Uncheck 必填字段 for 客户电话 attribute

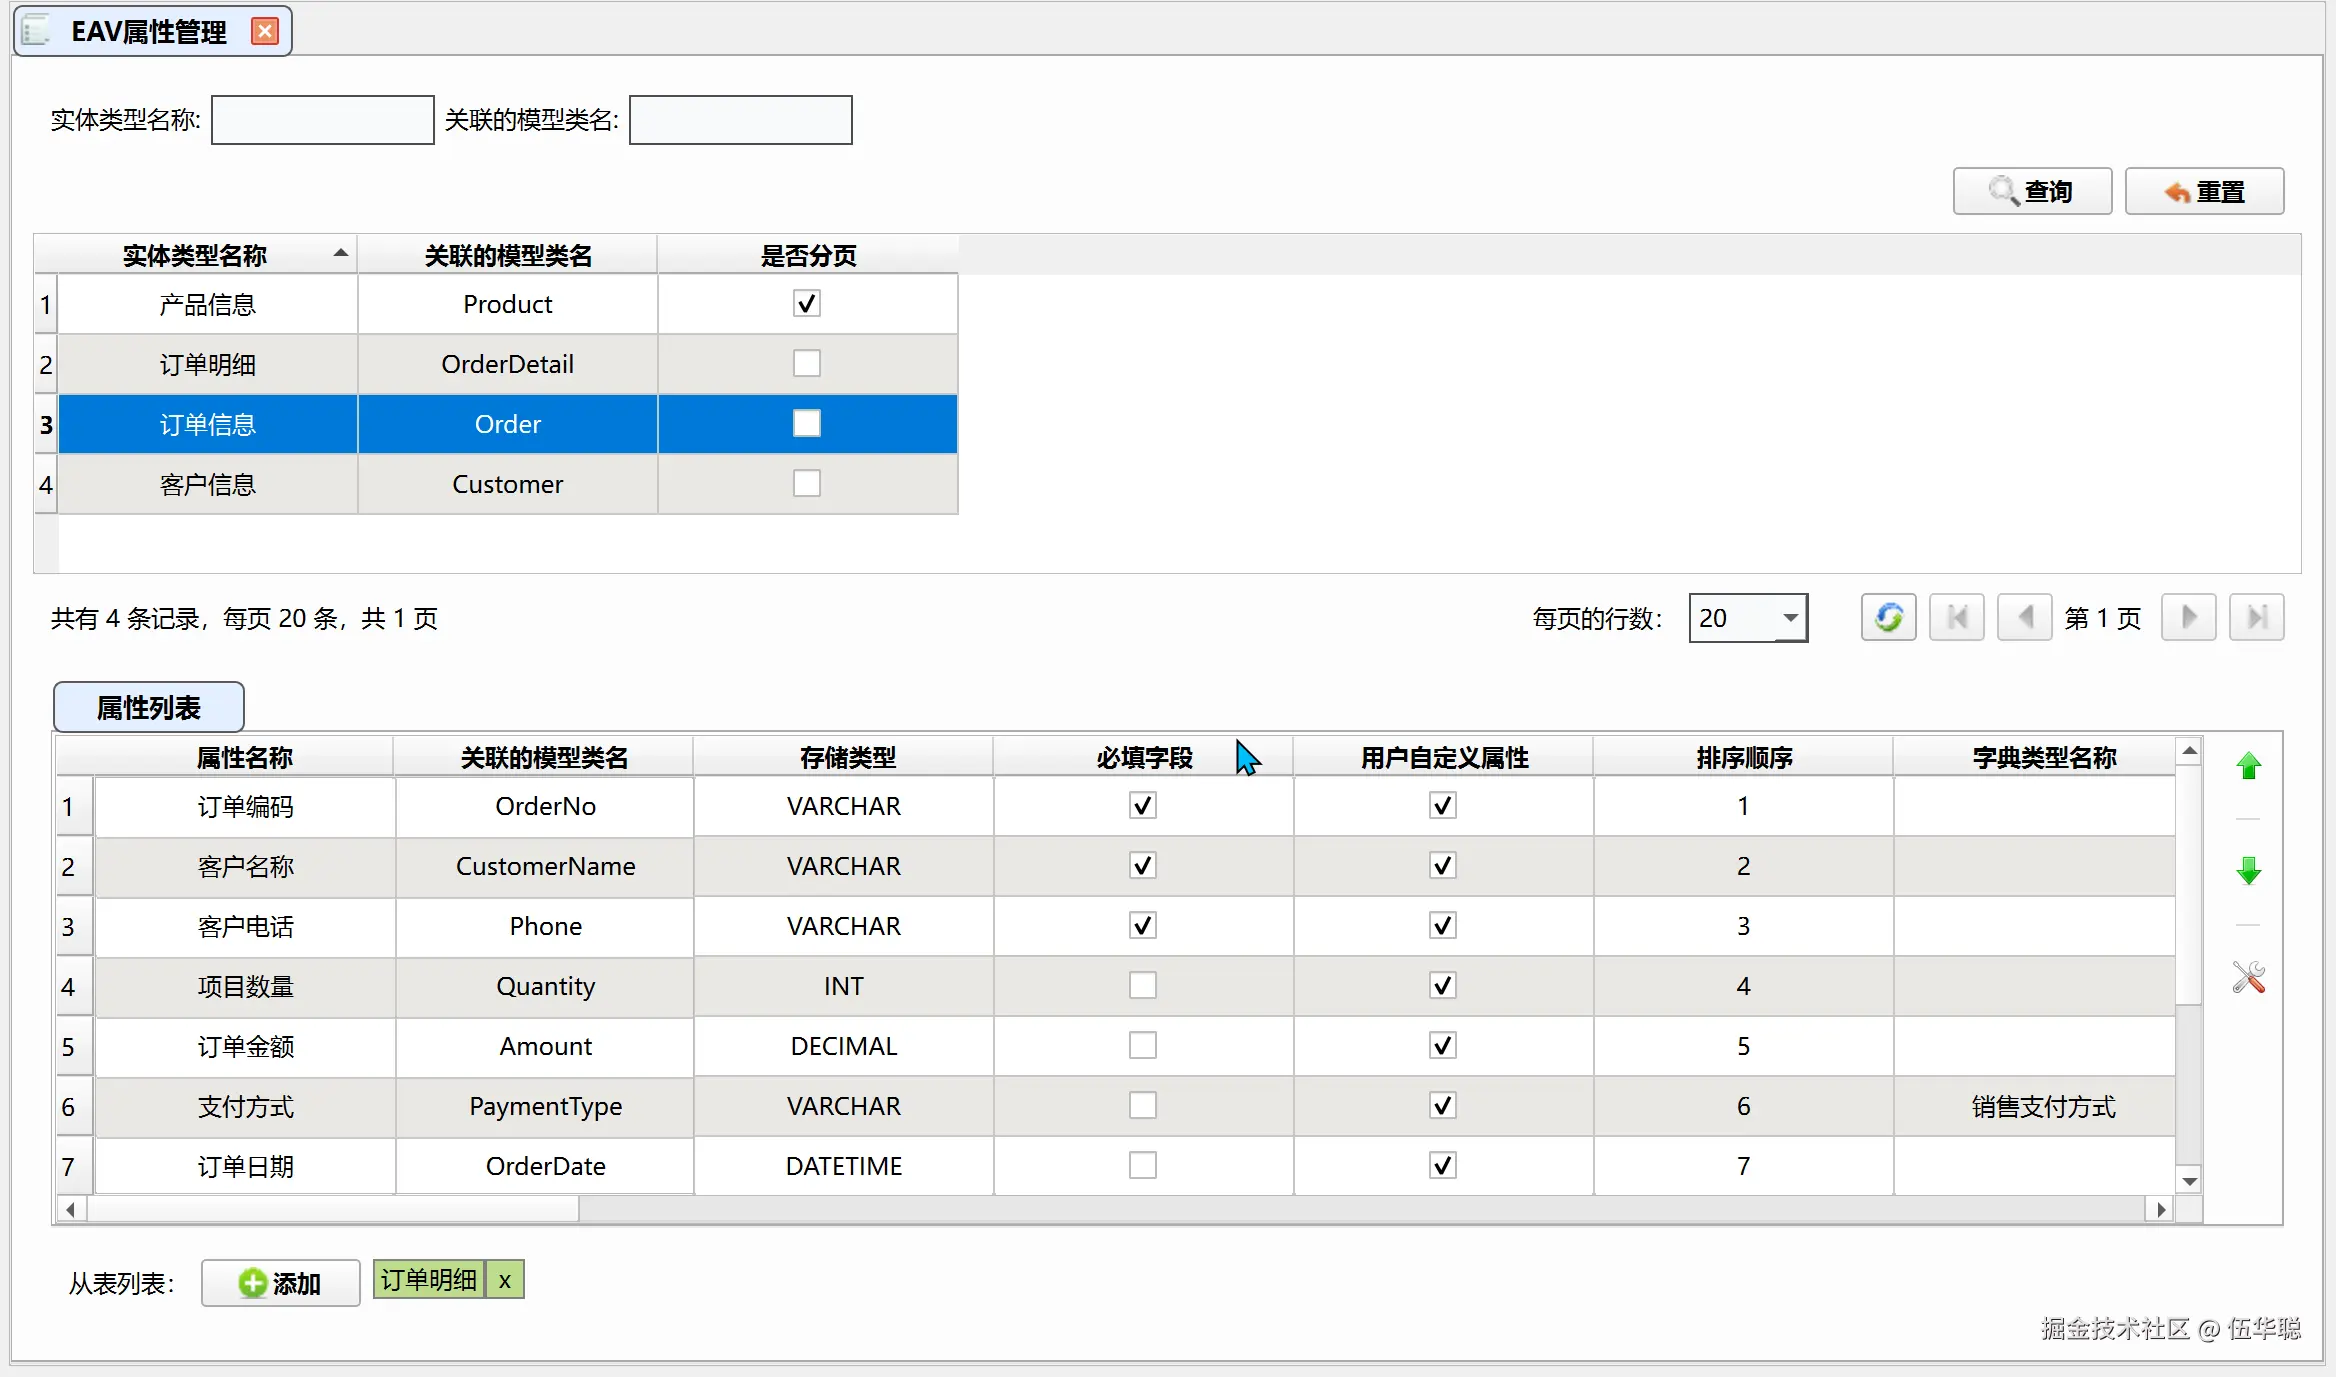[x=1142, y=926]
